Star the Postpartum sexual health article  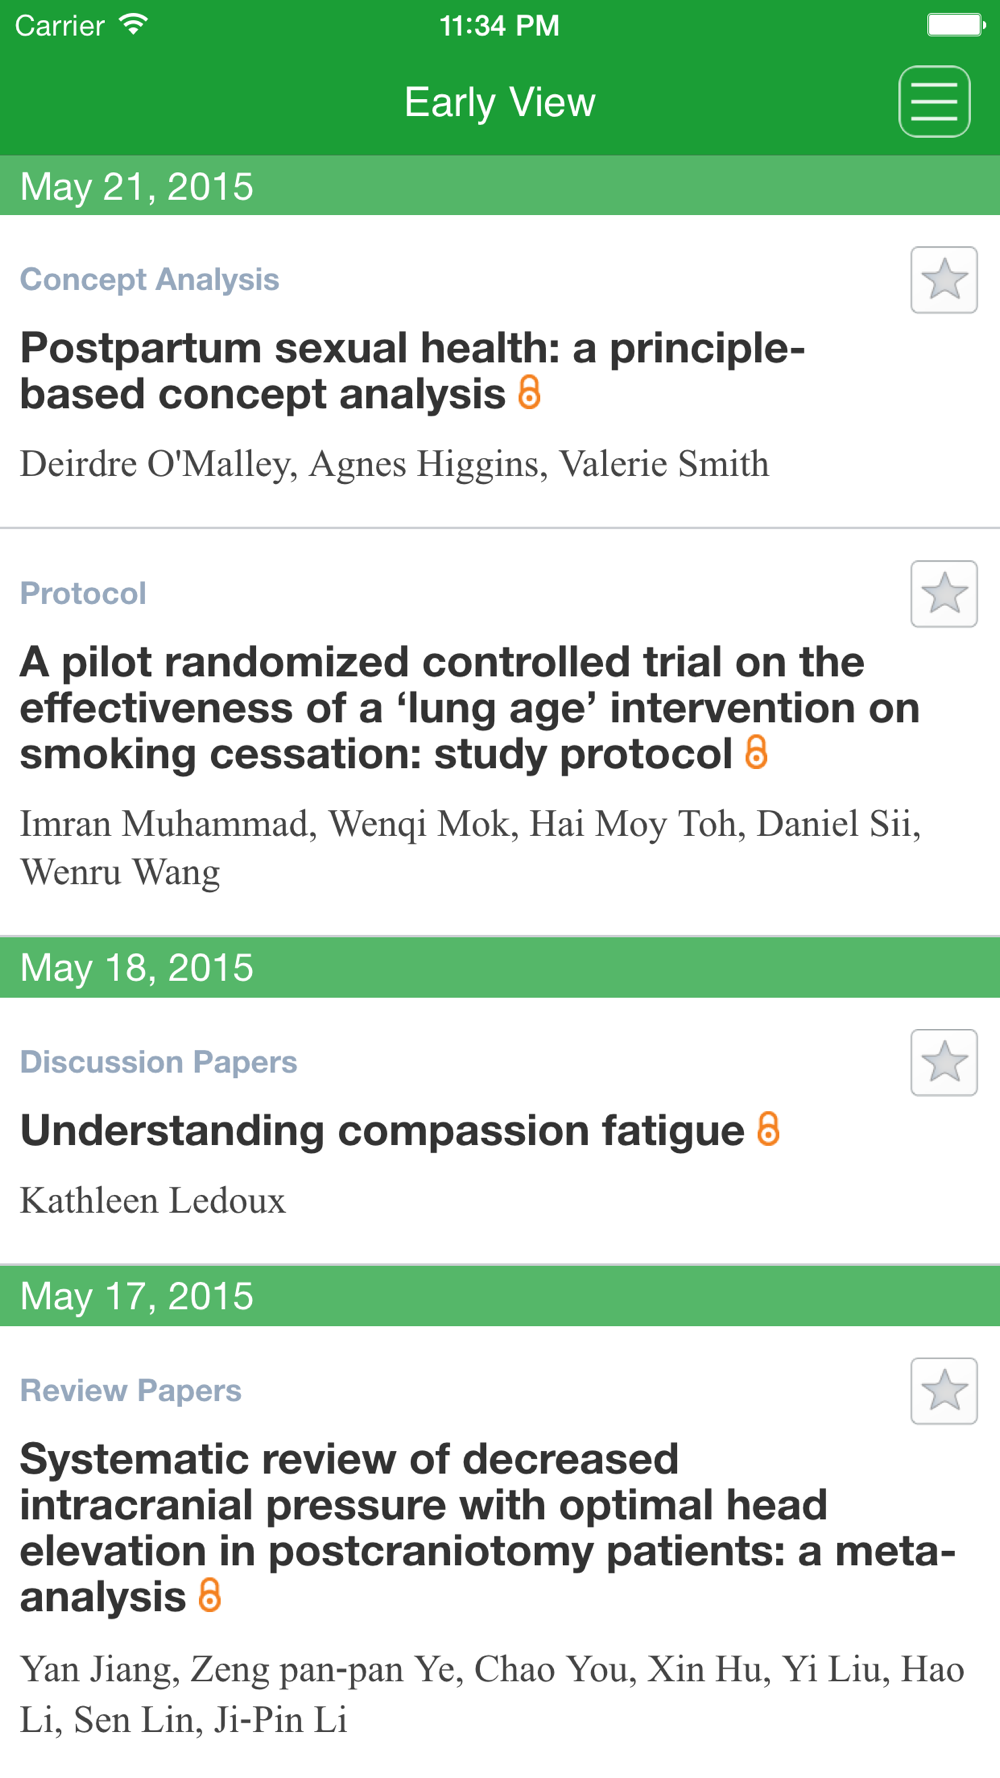tap(944, 280)
